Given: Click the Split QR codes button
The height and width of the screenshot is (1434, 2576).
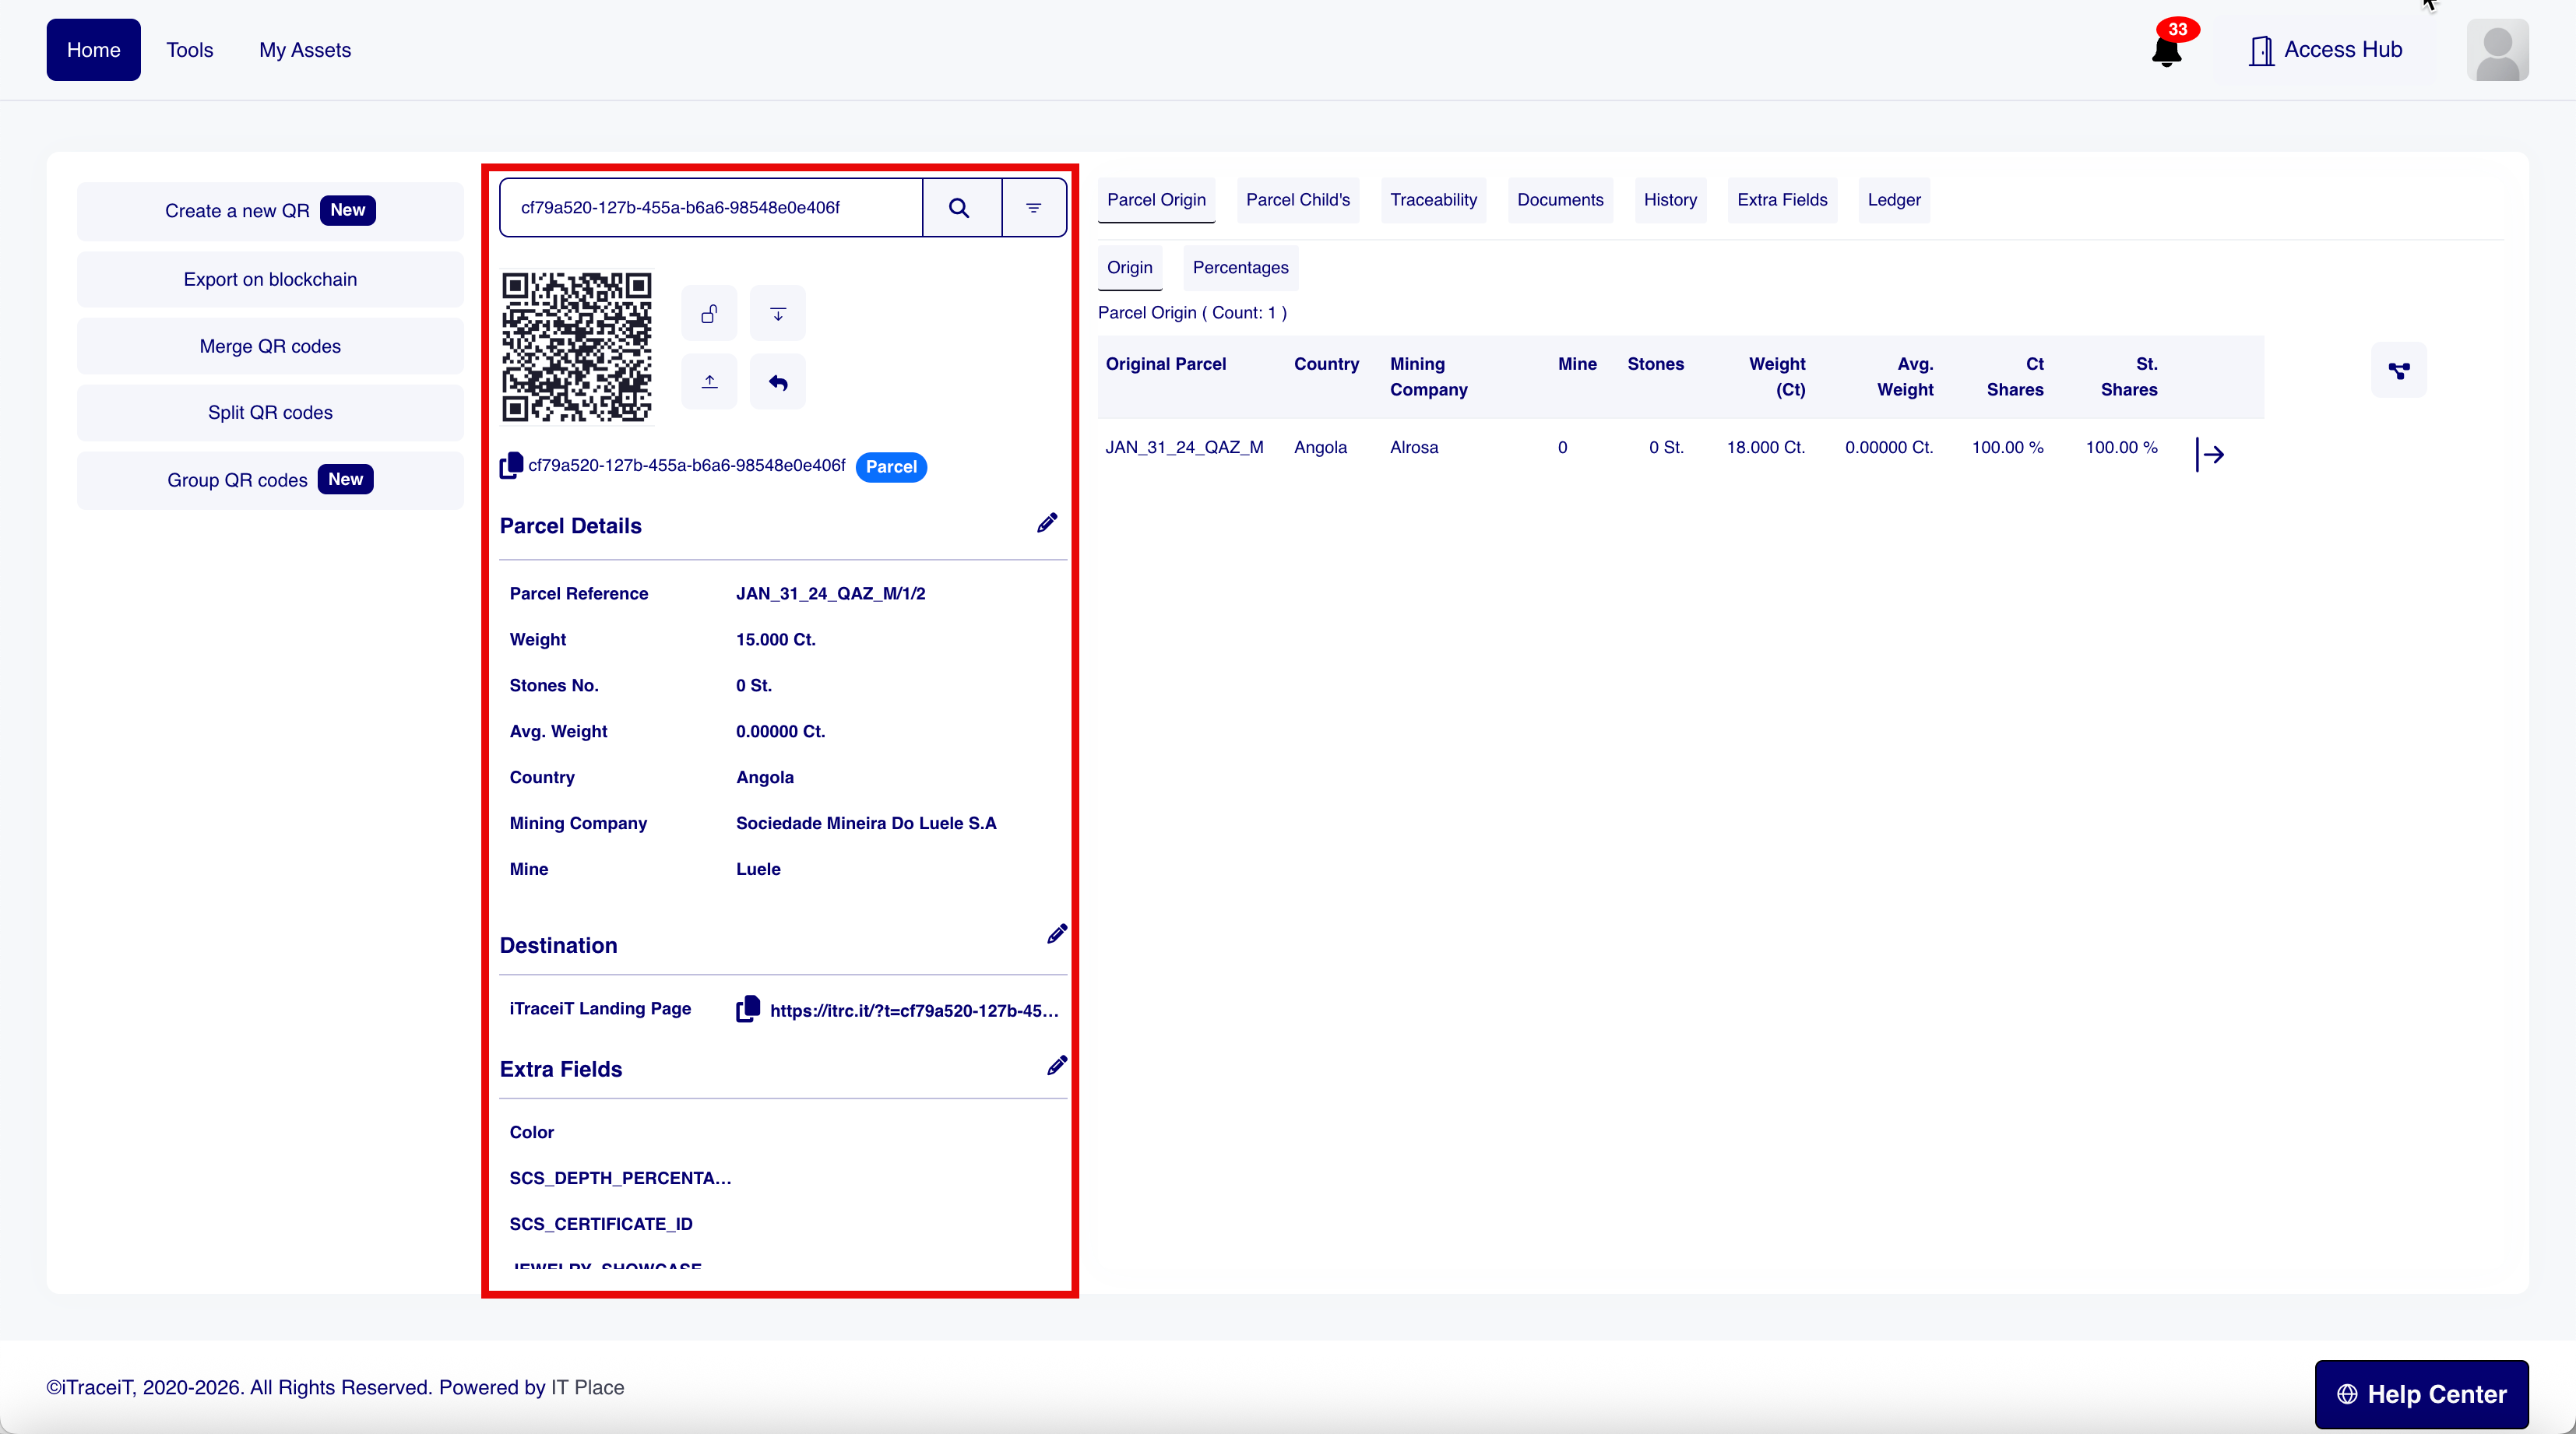Looking at the screenshot, I should pyautogui.click(x=270, y=413).
